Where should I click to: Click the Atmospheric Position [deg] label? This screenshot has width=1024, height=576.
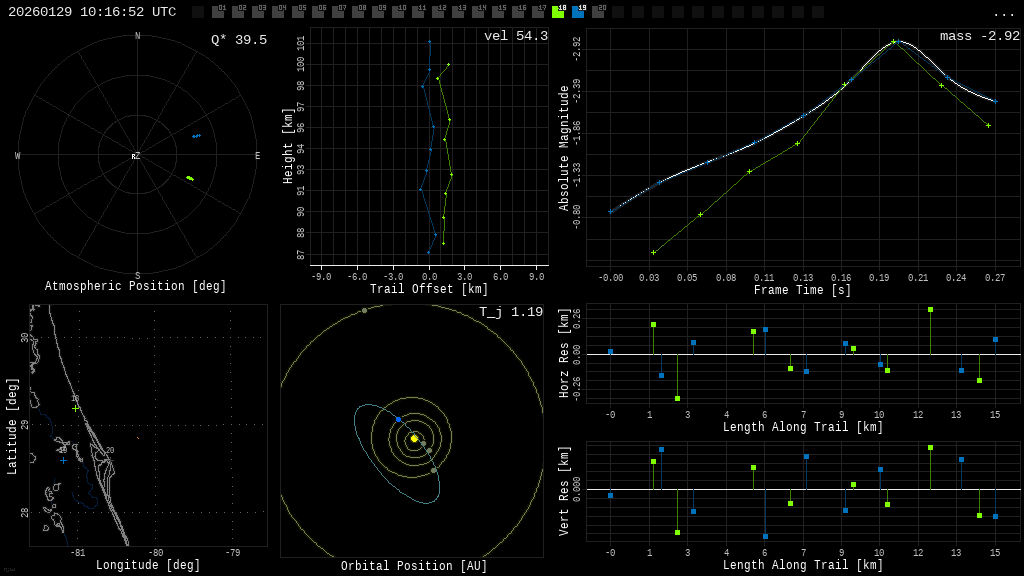tap(135, 286)
